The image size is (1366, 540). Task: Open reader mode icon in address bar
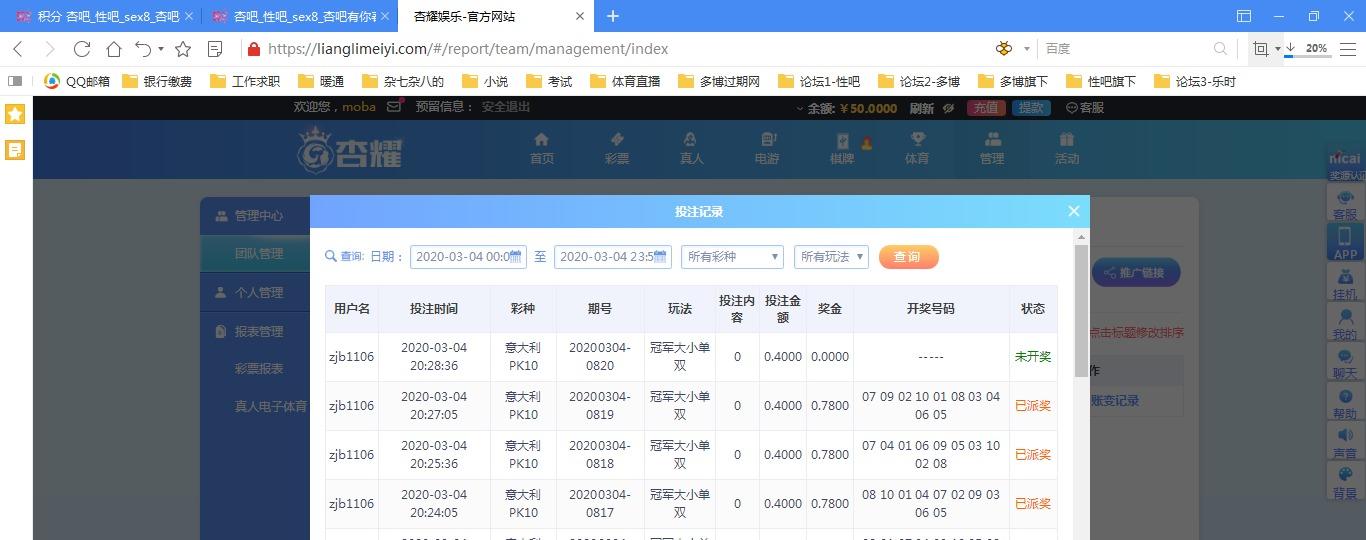pos(215,48)
